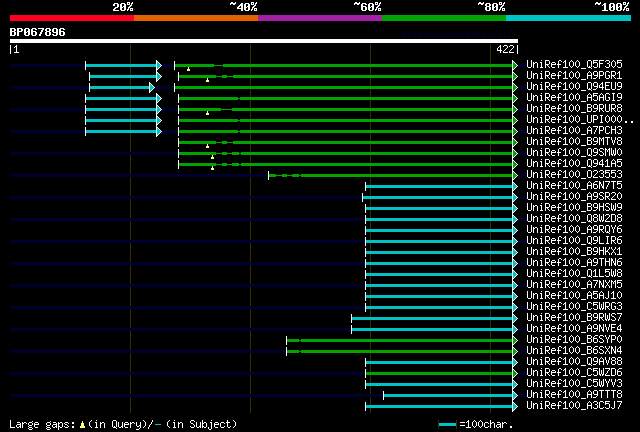This screenshot has width=640, height=432.
Task: Click the green alignment bar of B6SYP0
Action: tap(402, 341)
